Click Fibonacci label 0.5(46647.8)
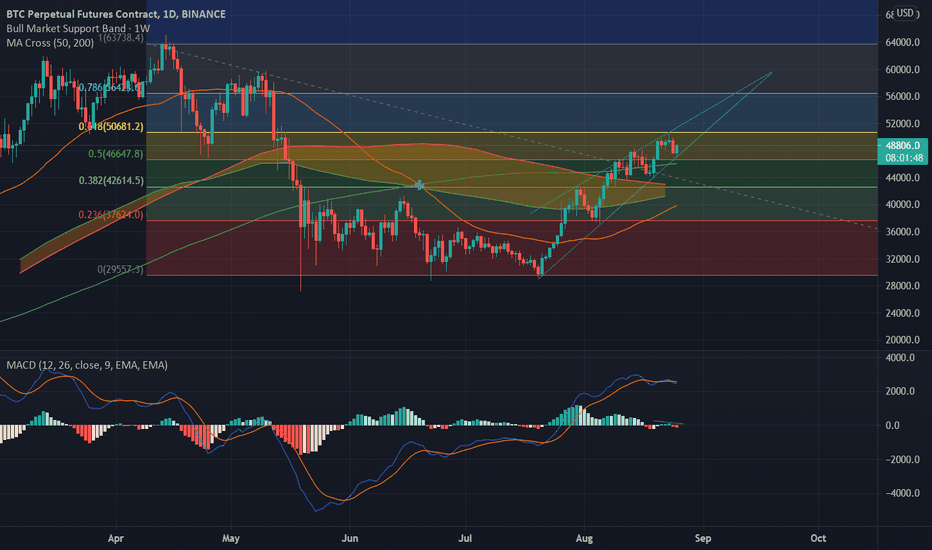The height and width of the screenshot is (550, 932). tap(115, 154)
